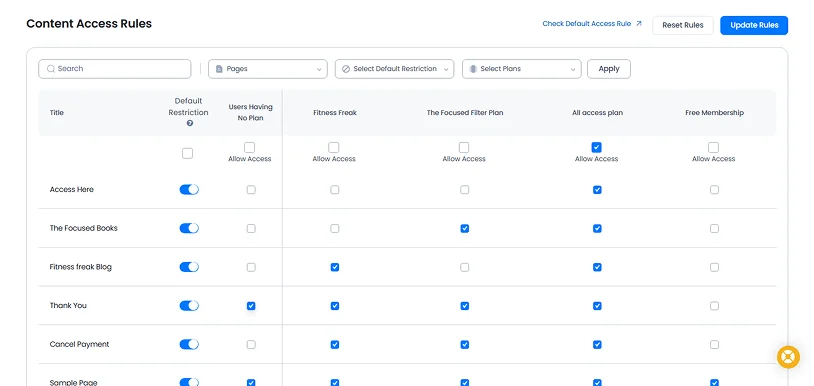Check The Focused Books under Free Membership
Image resolution: width=814 pixels, height=386 pixels.
[714, 228]
